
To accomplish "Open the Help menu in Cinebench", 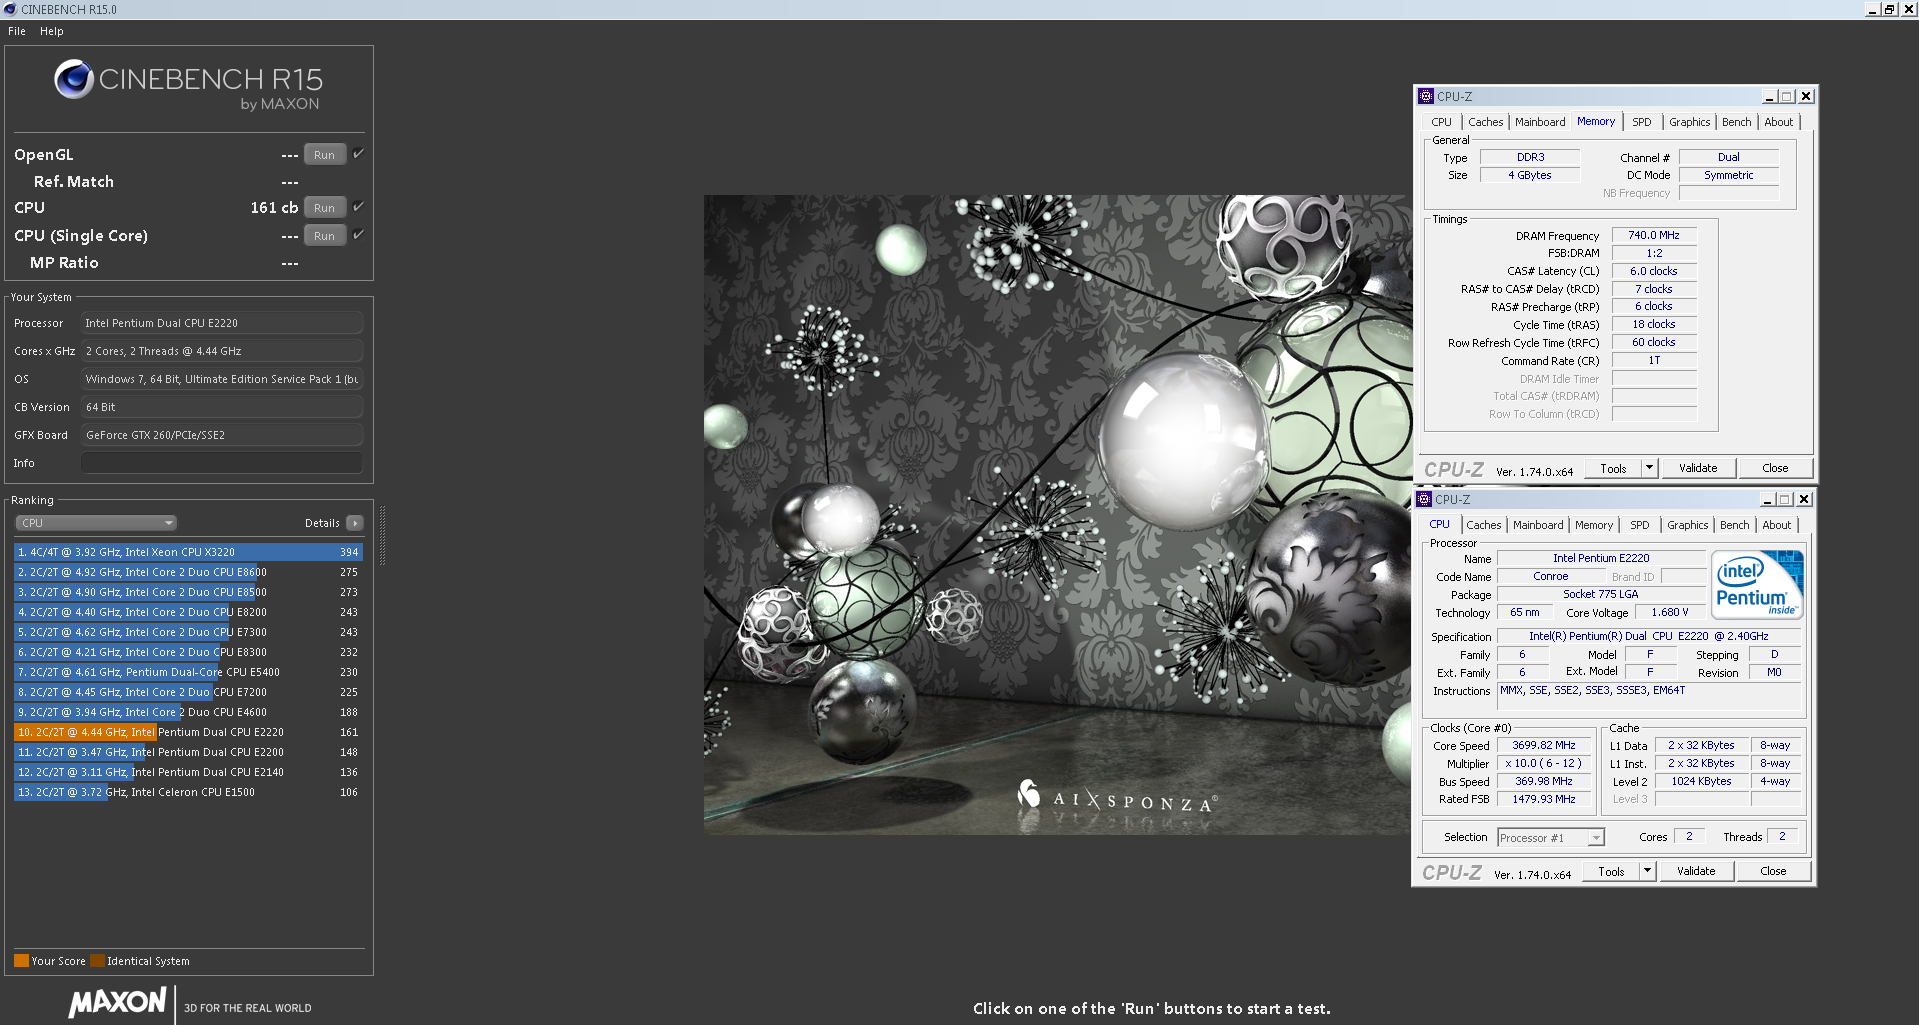I will pyautogui.click(x=52, y=31).
